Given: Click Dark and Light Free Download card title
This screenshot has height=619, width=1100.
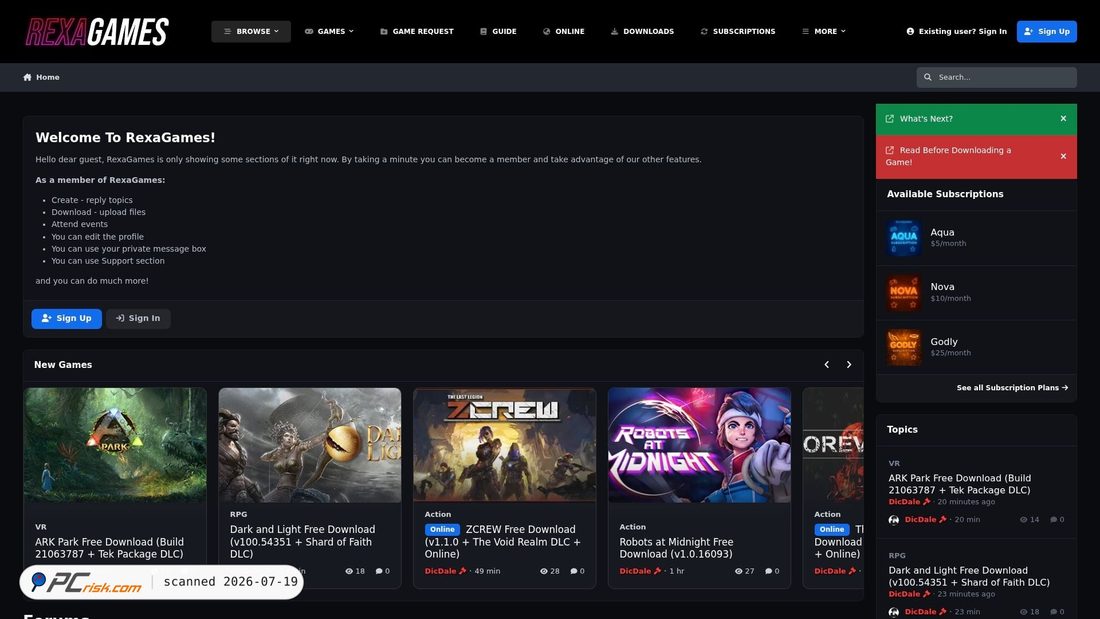Looking at the screenshot, I should coord(302,542).
